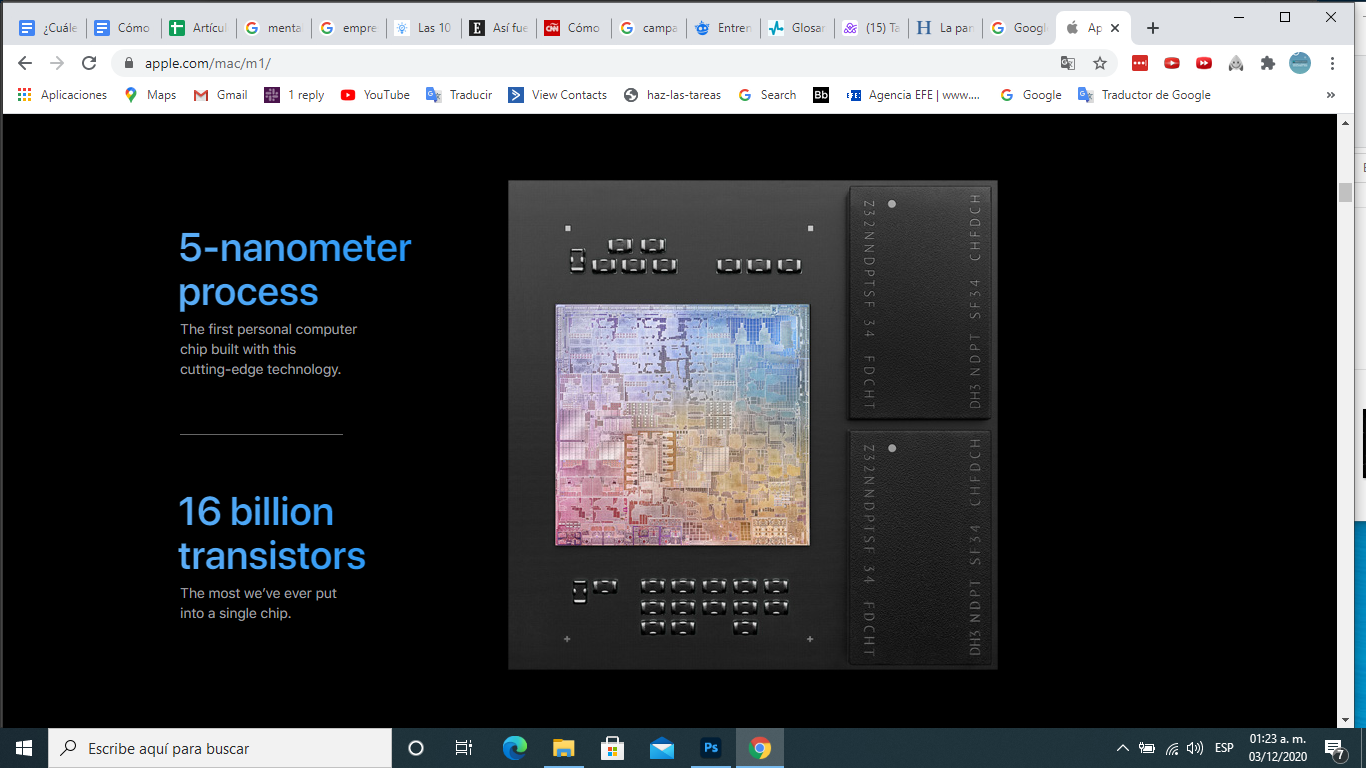Show hidden system tray icons
Viewport: 1366px width, 768px height.
1123,748
